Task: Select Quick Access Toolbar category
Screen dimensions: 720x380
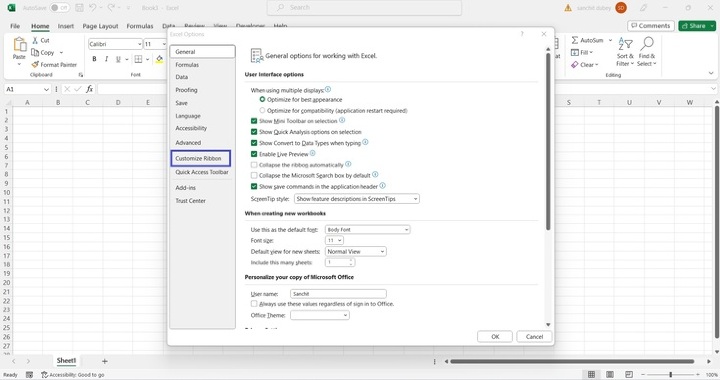Action: point(202,172)
